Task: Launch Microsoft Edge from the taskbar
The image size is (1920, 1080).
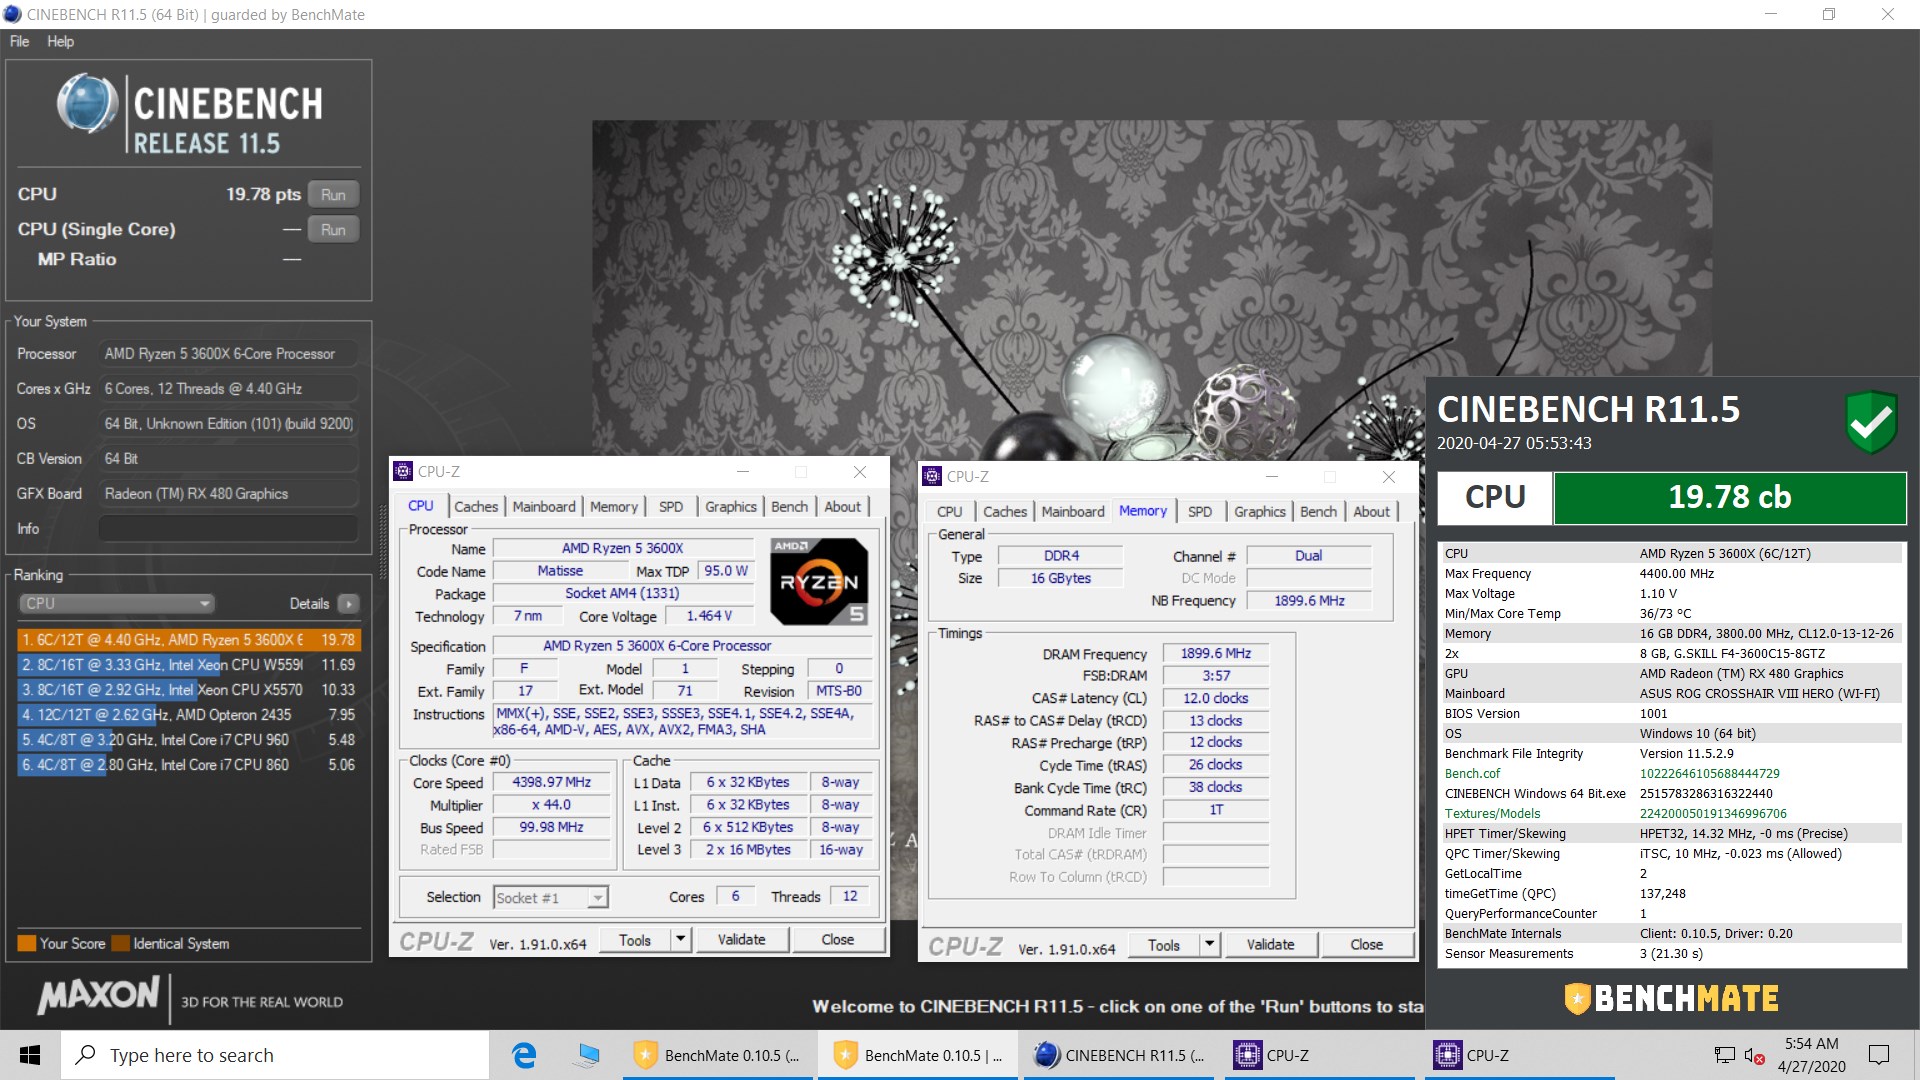Action: coord(524,1055)
